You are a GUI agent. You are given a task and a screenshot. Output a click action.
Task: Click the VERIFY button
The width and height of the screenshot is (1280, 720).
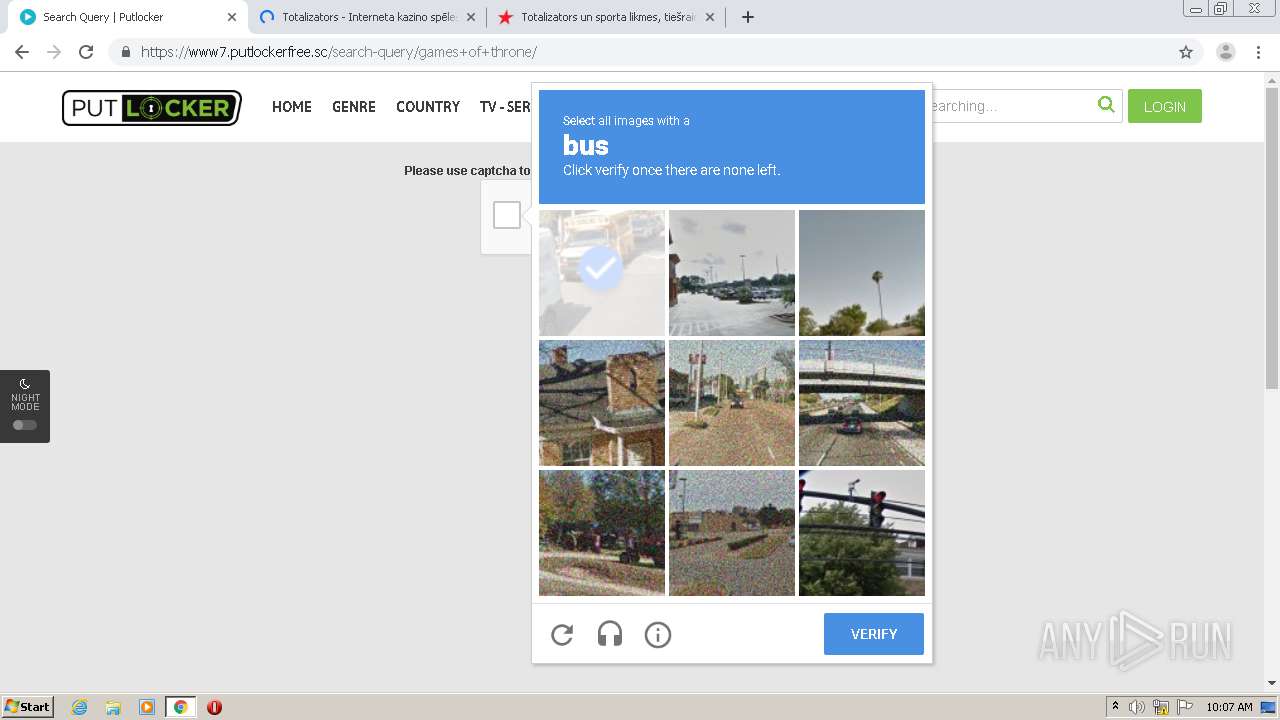pyautogui.click(x=874, y=634)
